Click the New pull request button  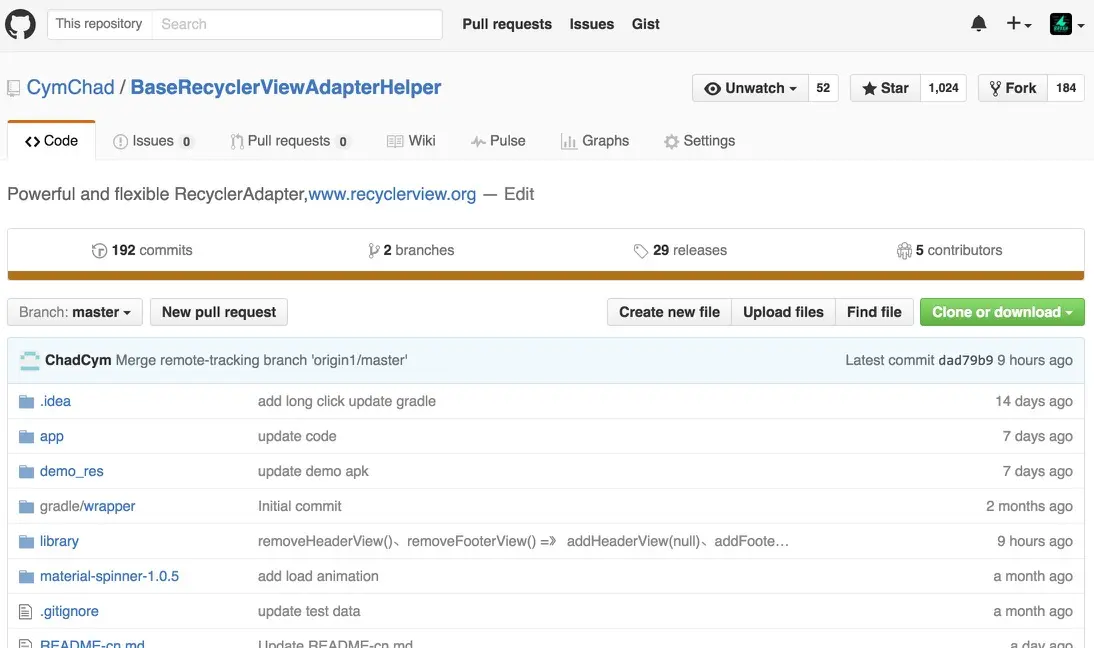[219, 312]
